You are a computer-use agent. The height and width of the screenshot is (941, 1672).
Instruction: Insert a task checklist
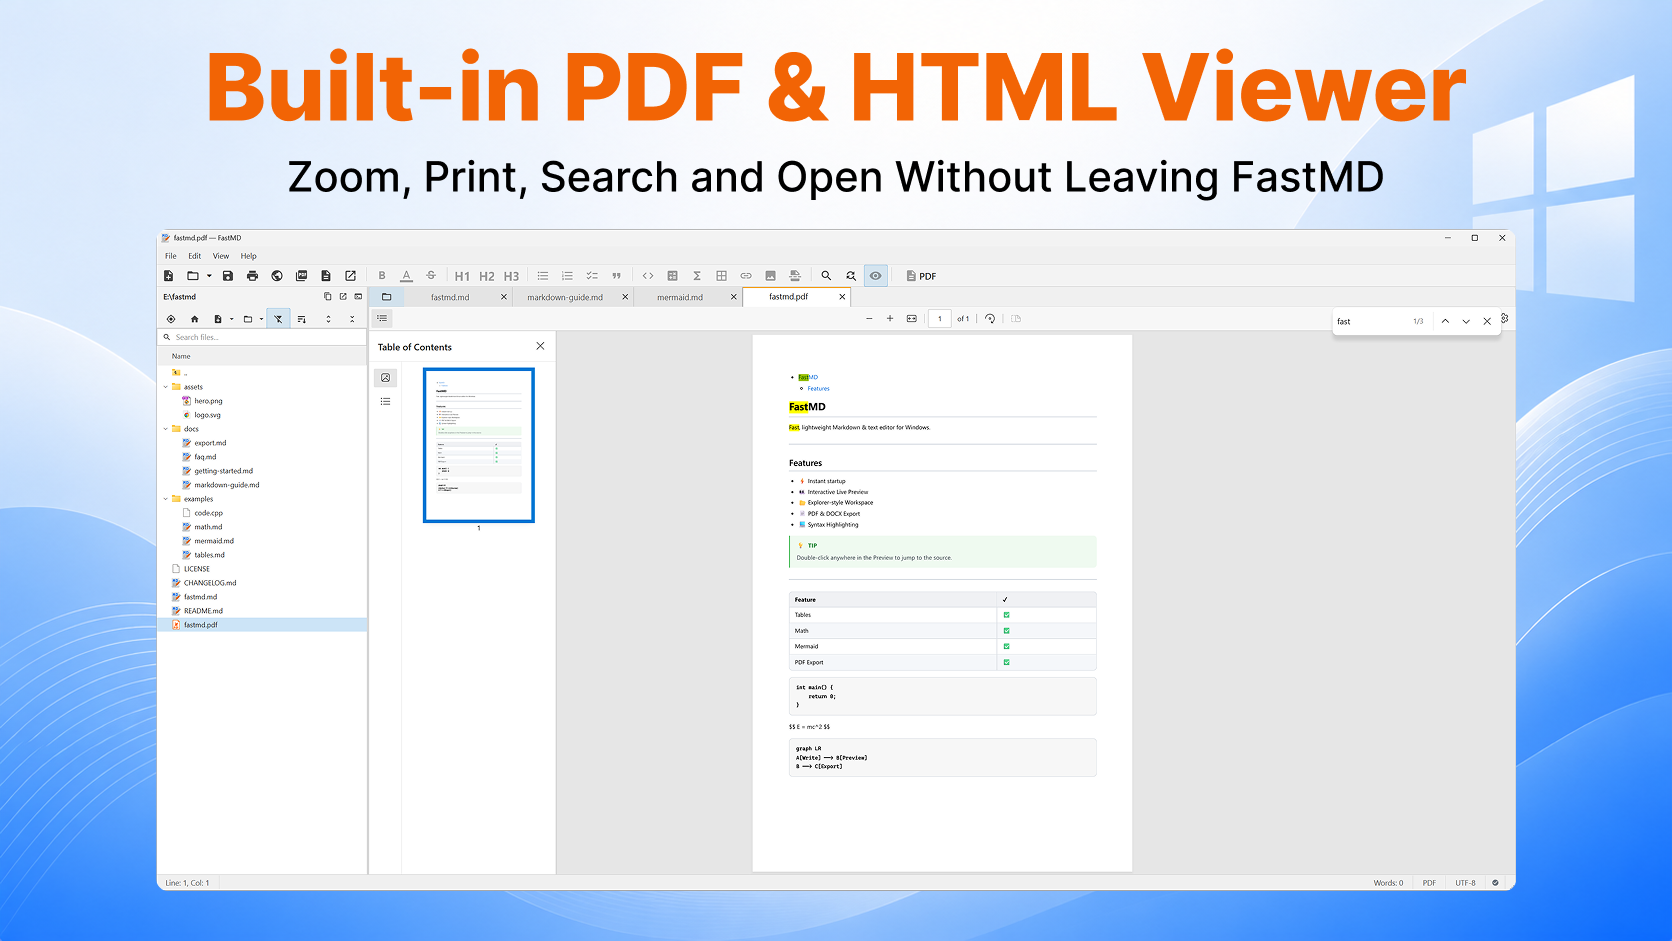592,276
